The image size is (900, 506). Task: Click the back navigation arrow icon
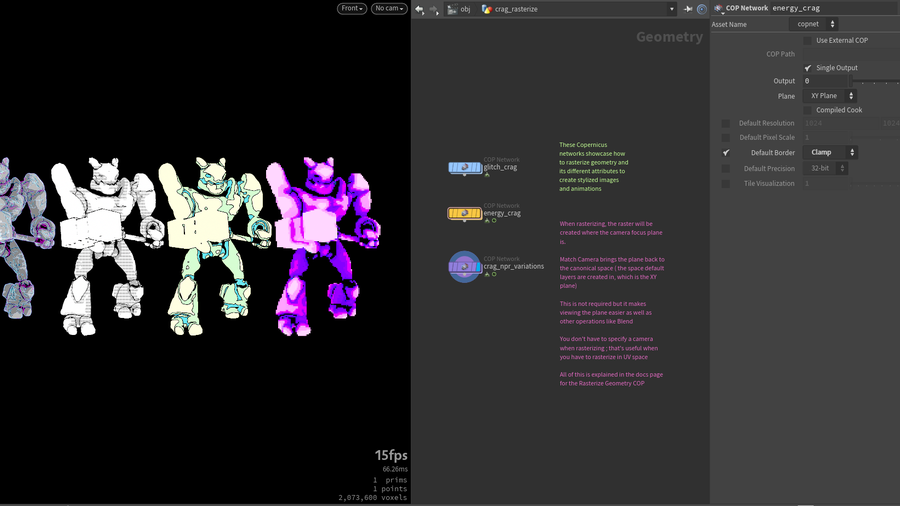[x=420, y=9]
